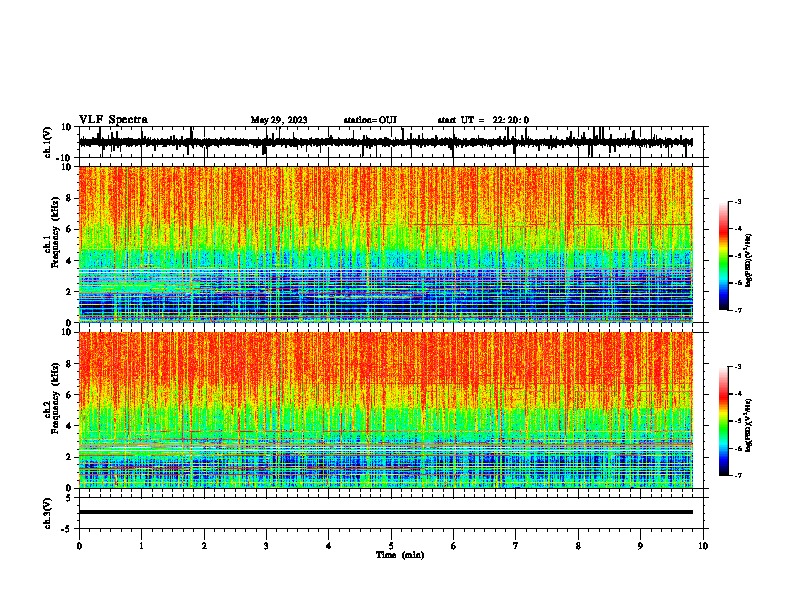Click time axis tick label "7"
Screen dimensions: 792x612
pyautogui.click(x=516, y=546)
